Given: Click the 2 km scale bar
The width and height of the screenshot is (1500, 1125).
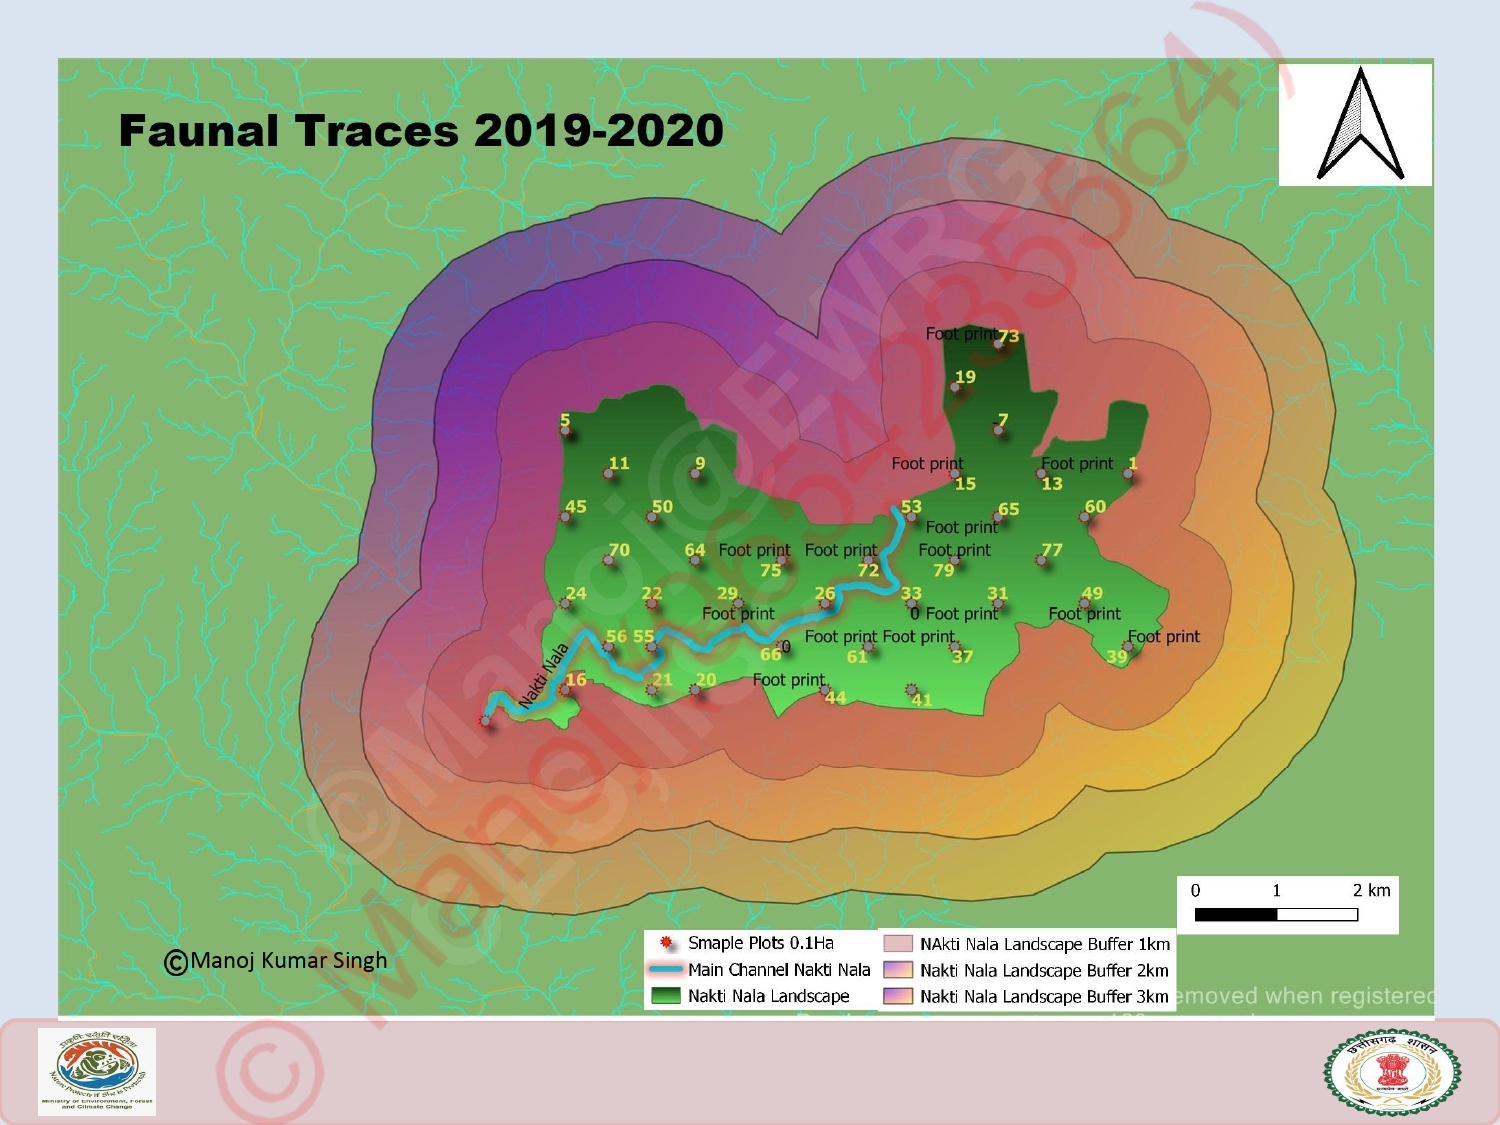Looking at the screenshot, I should 1276,914.
